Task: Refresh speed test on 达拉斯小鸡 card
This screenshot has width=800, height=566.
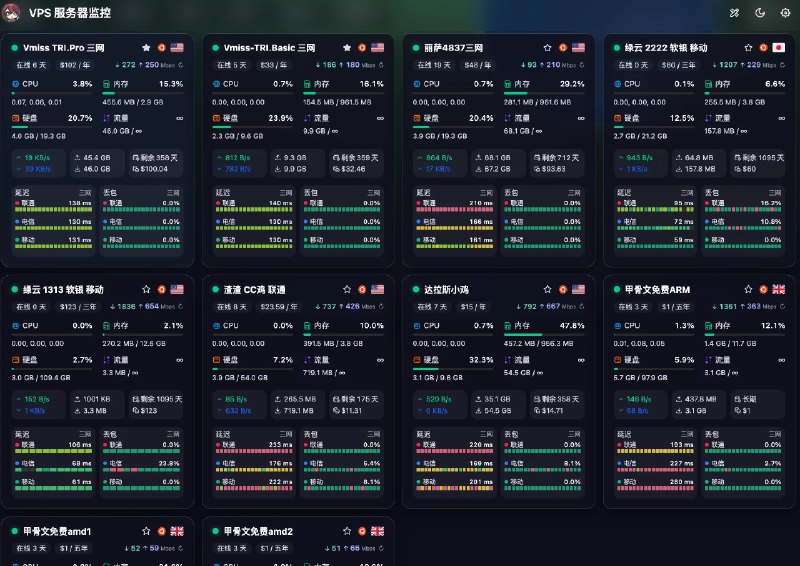Action: pyautogui.click(x=582, y=307)
